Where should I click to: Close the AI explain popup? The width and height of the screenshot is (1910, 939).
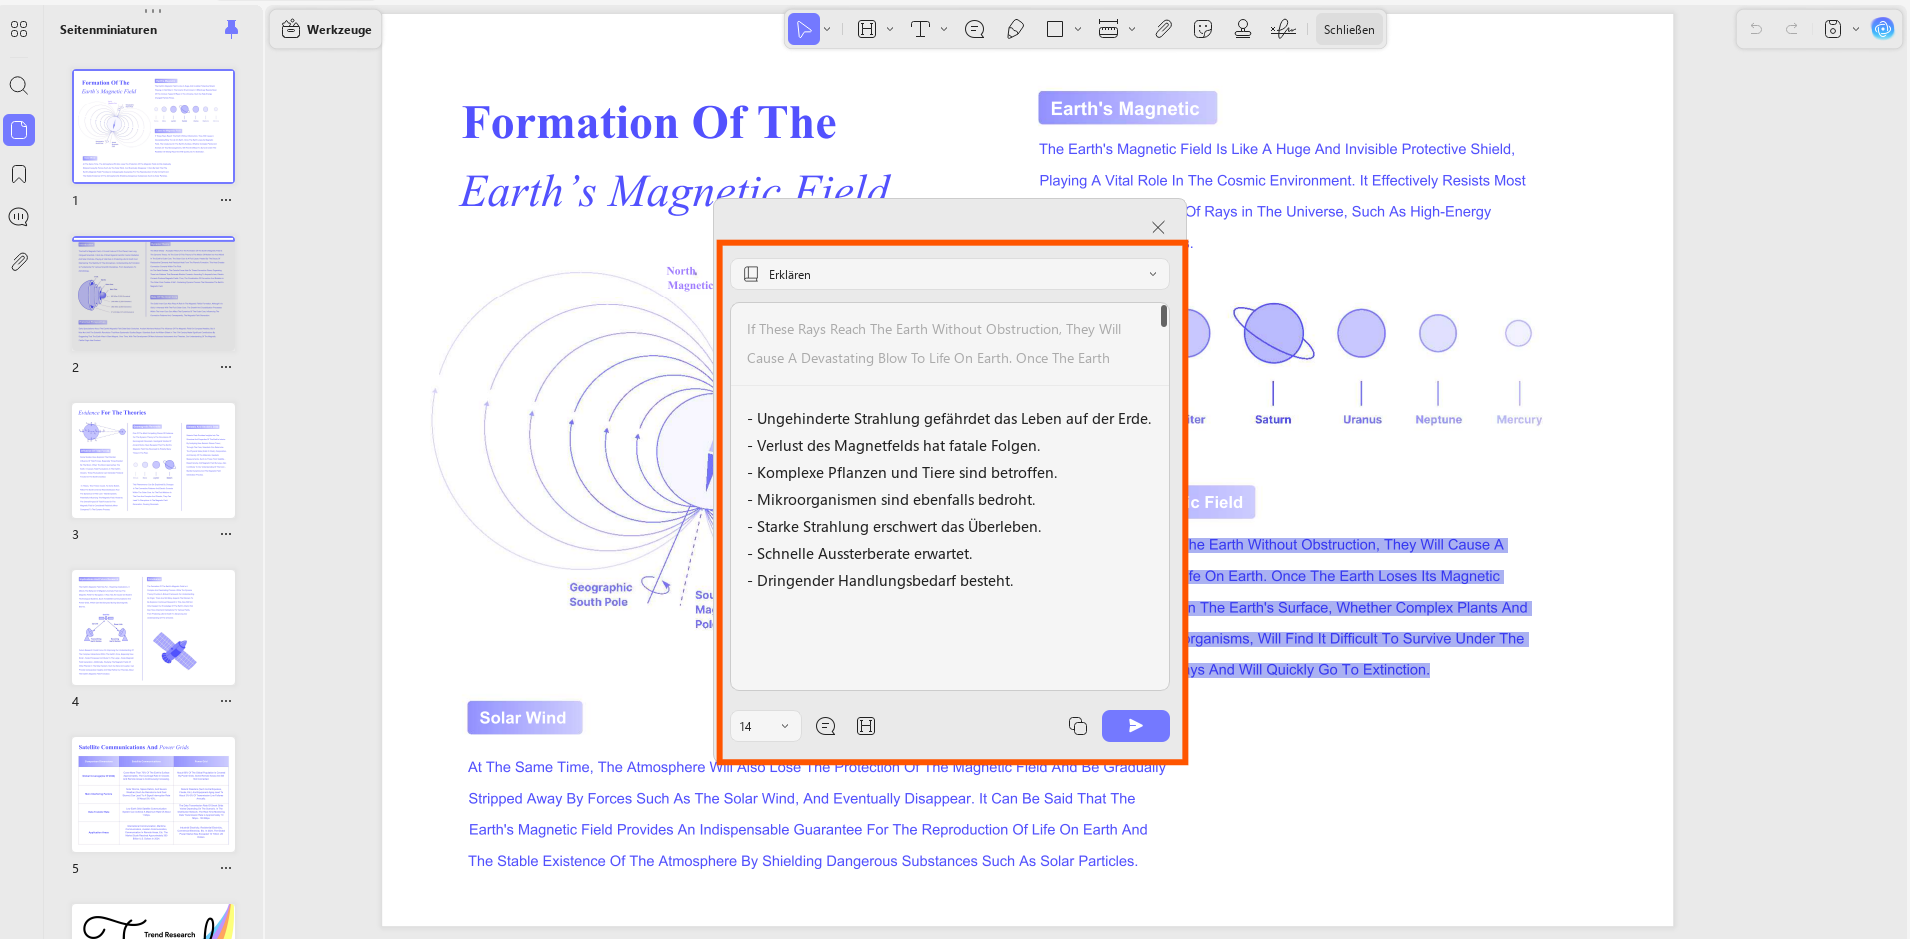[1158, 227]
